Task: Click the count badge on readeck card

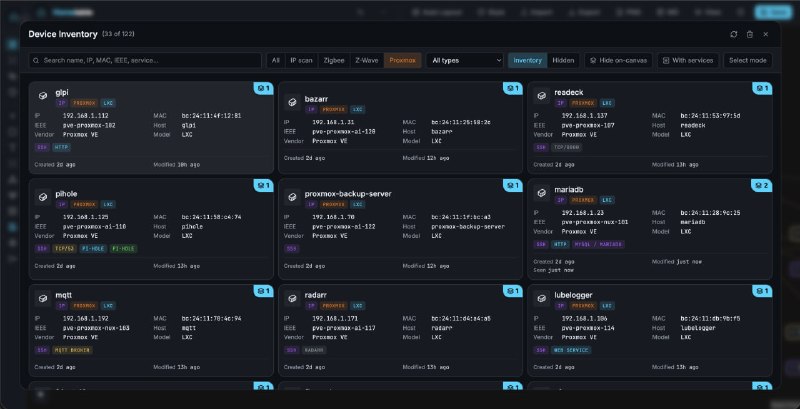Action: click(x=762, y=88)
